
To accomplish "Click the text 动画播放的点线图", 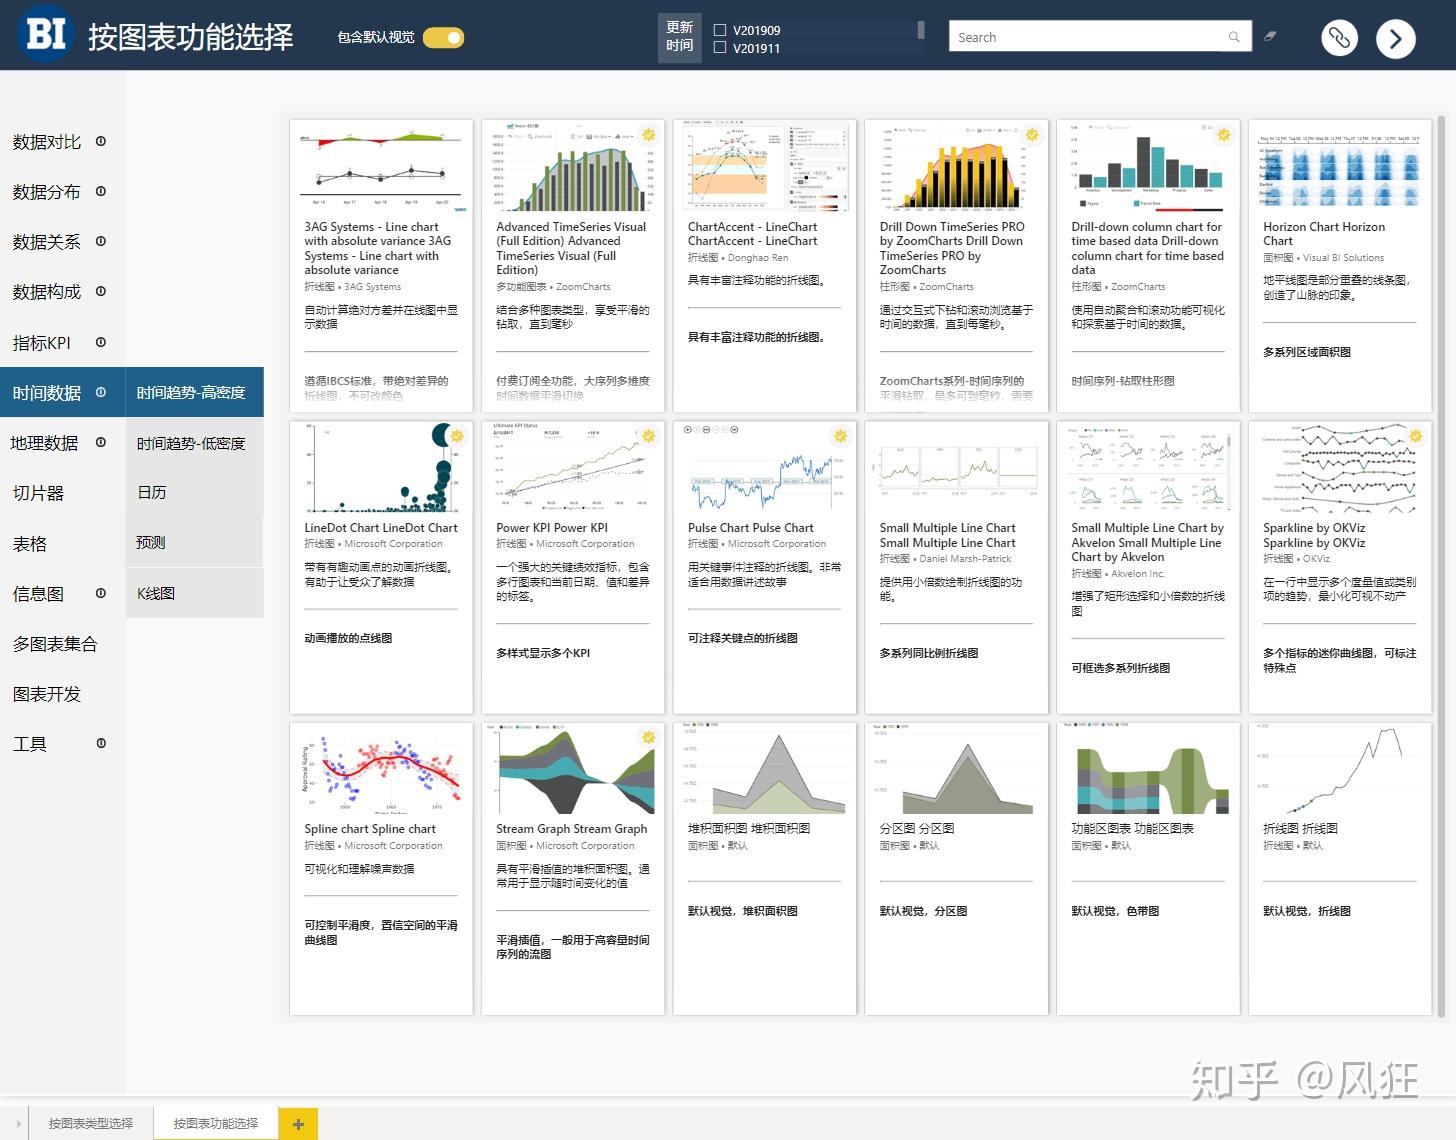I will 348,638.
